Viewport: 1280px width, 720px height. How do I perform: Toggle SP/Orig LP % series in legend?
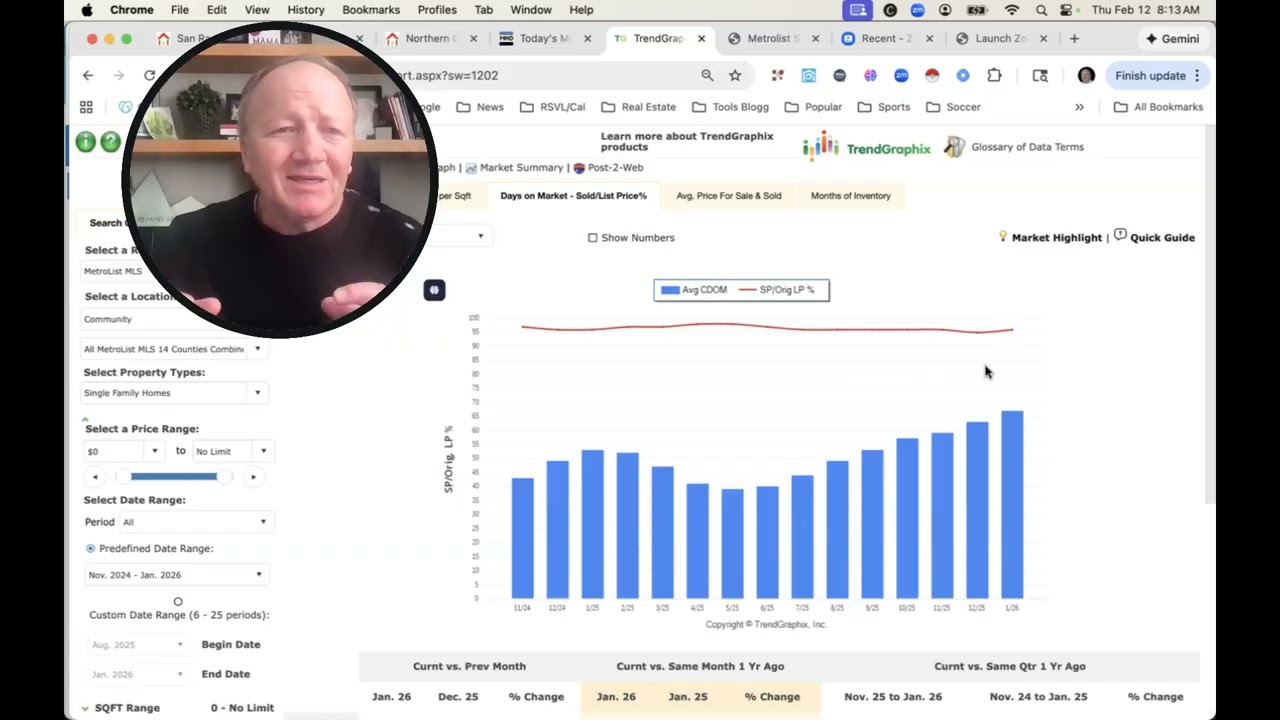[777, 290]
